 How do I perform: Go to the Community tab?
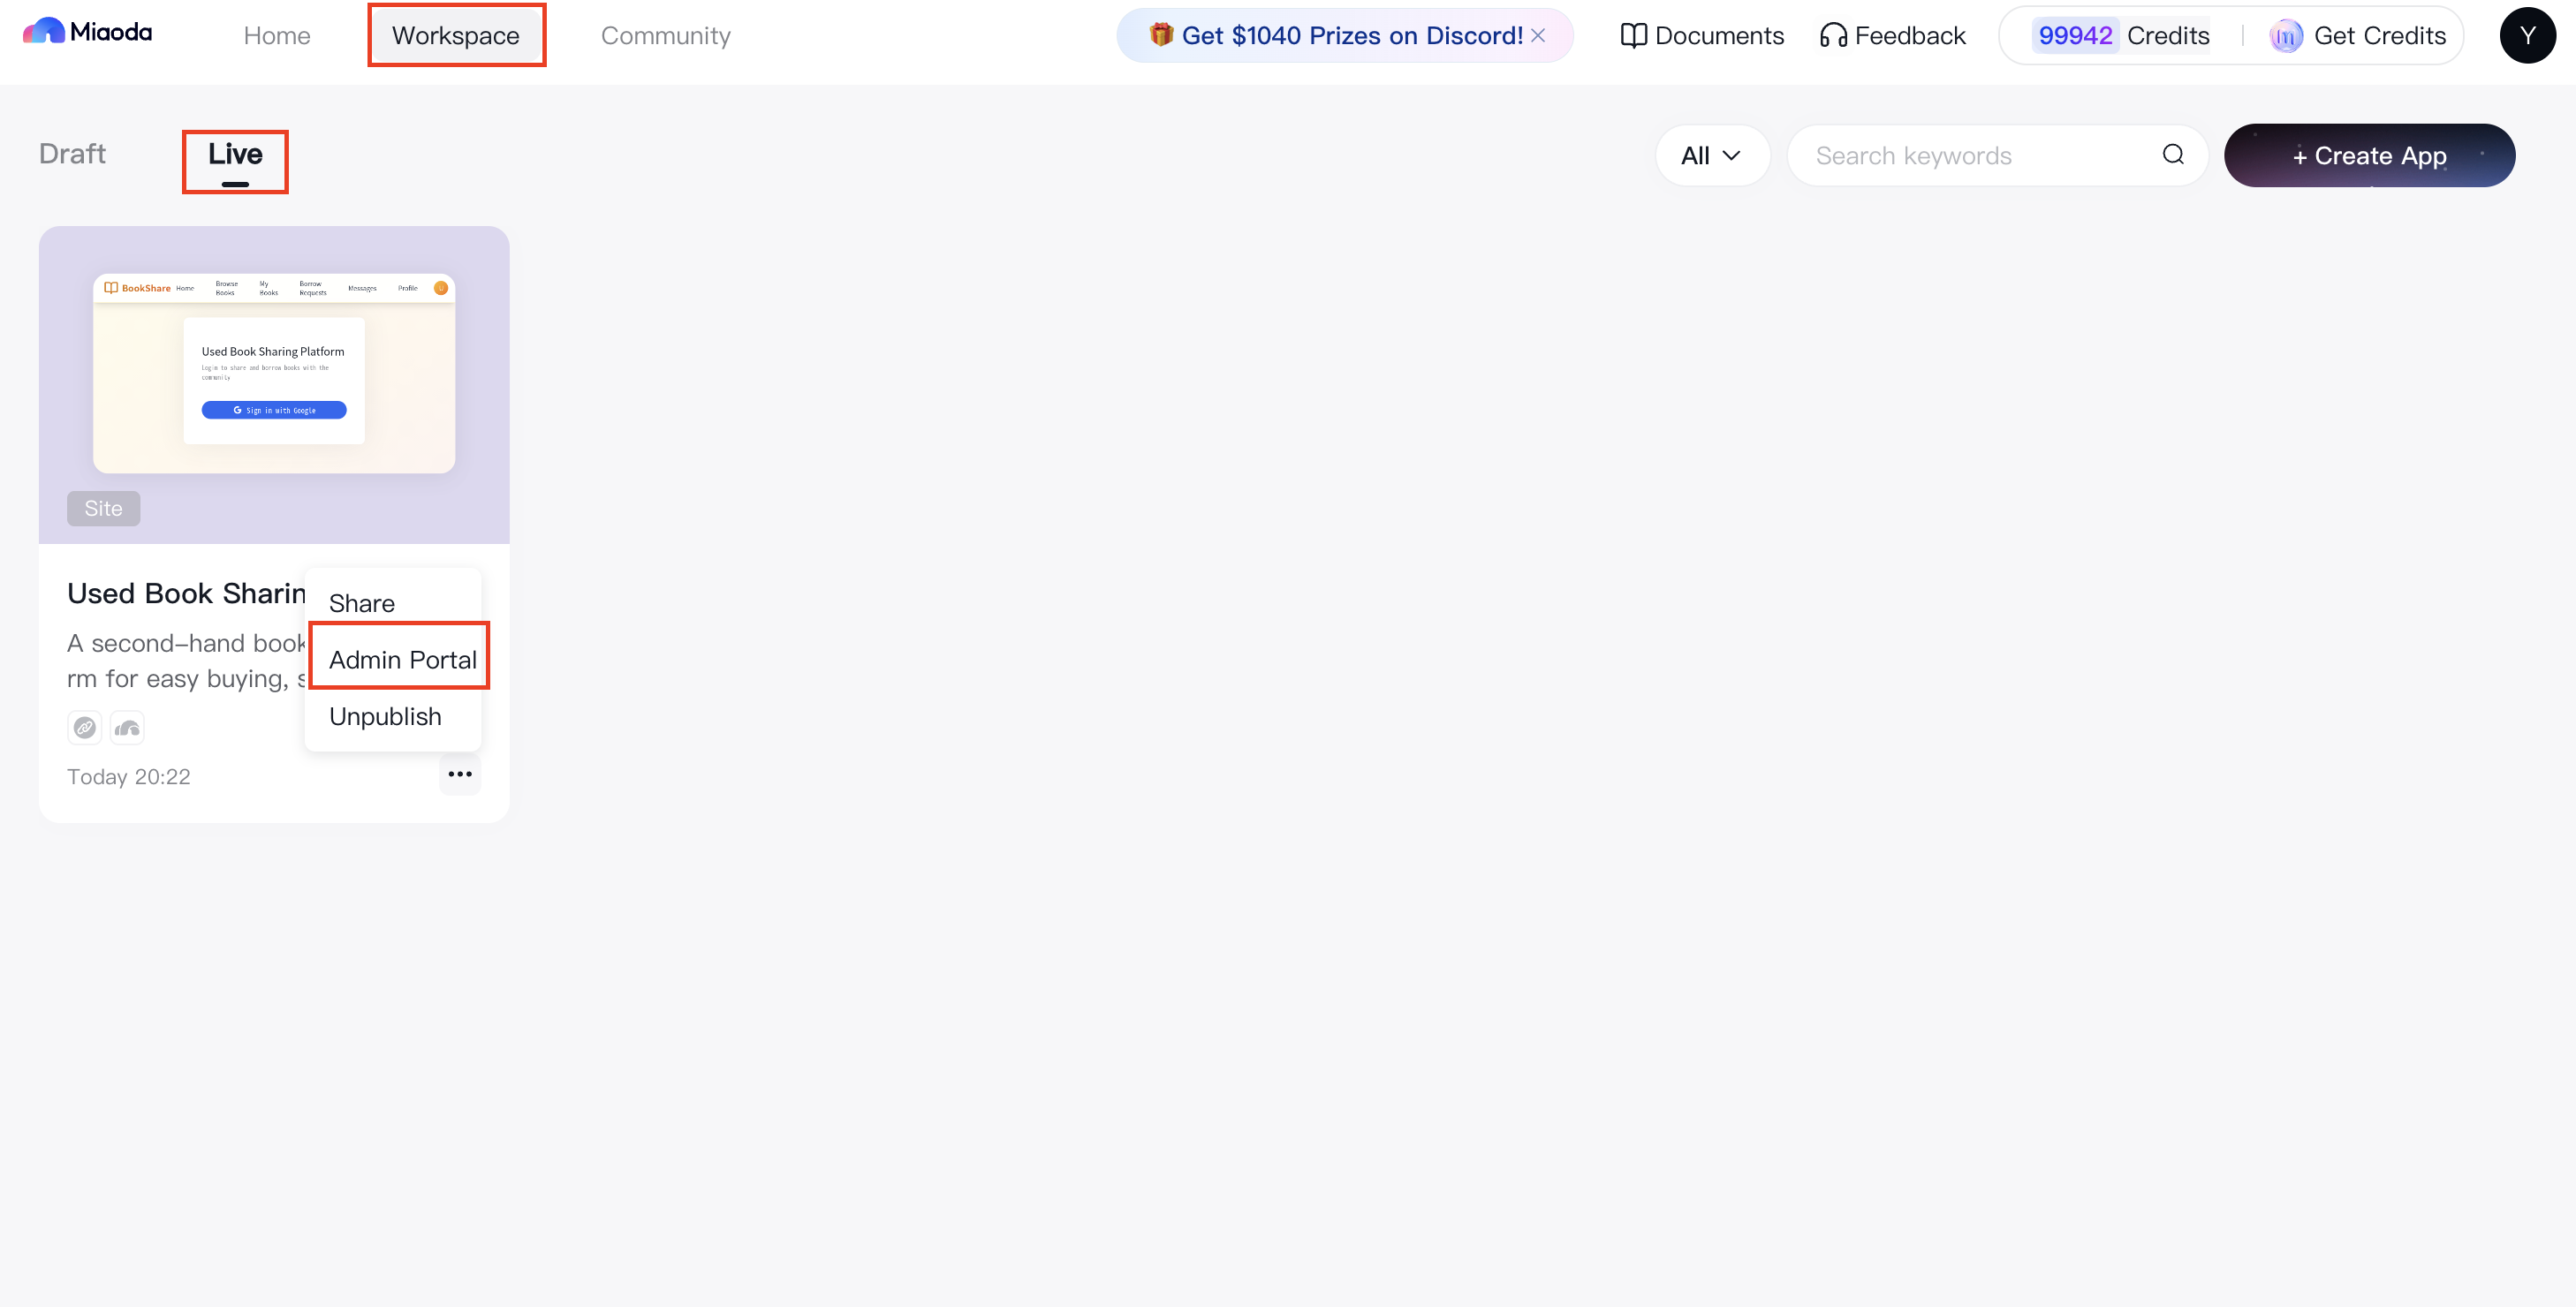pyautogui.click(x=665, y=36)
